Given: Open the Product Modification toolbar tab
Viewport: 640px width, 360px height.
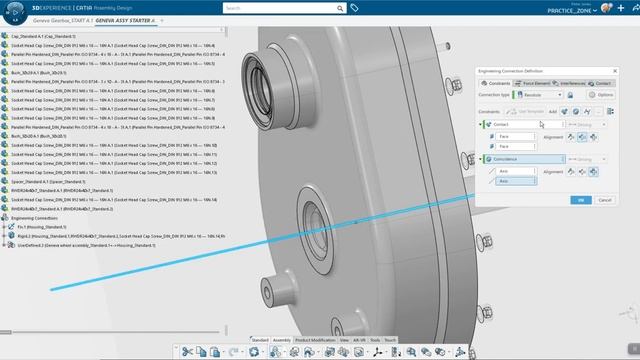Looking at the screenshot, I should pos(315,340).
